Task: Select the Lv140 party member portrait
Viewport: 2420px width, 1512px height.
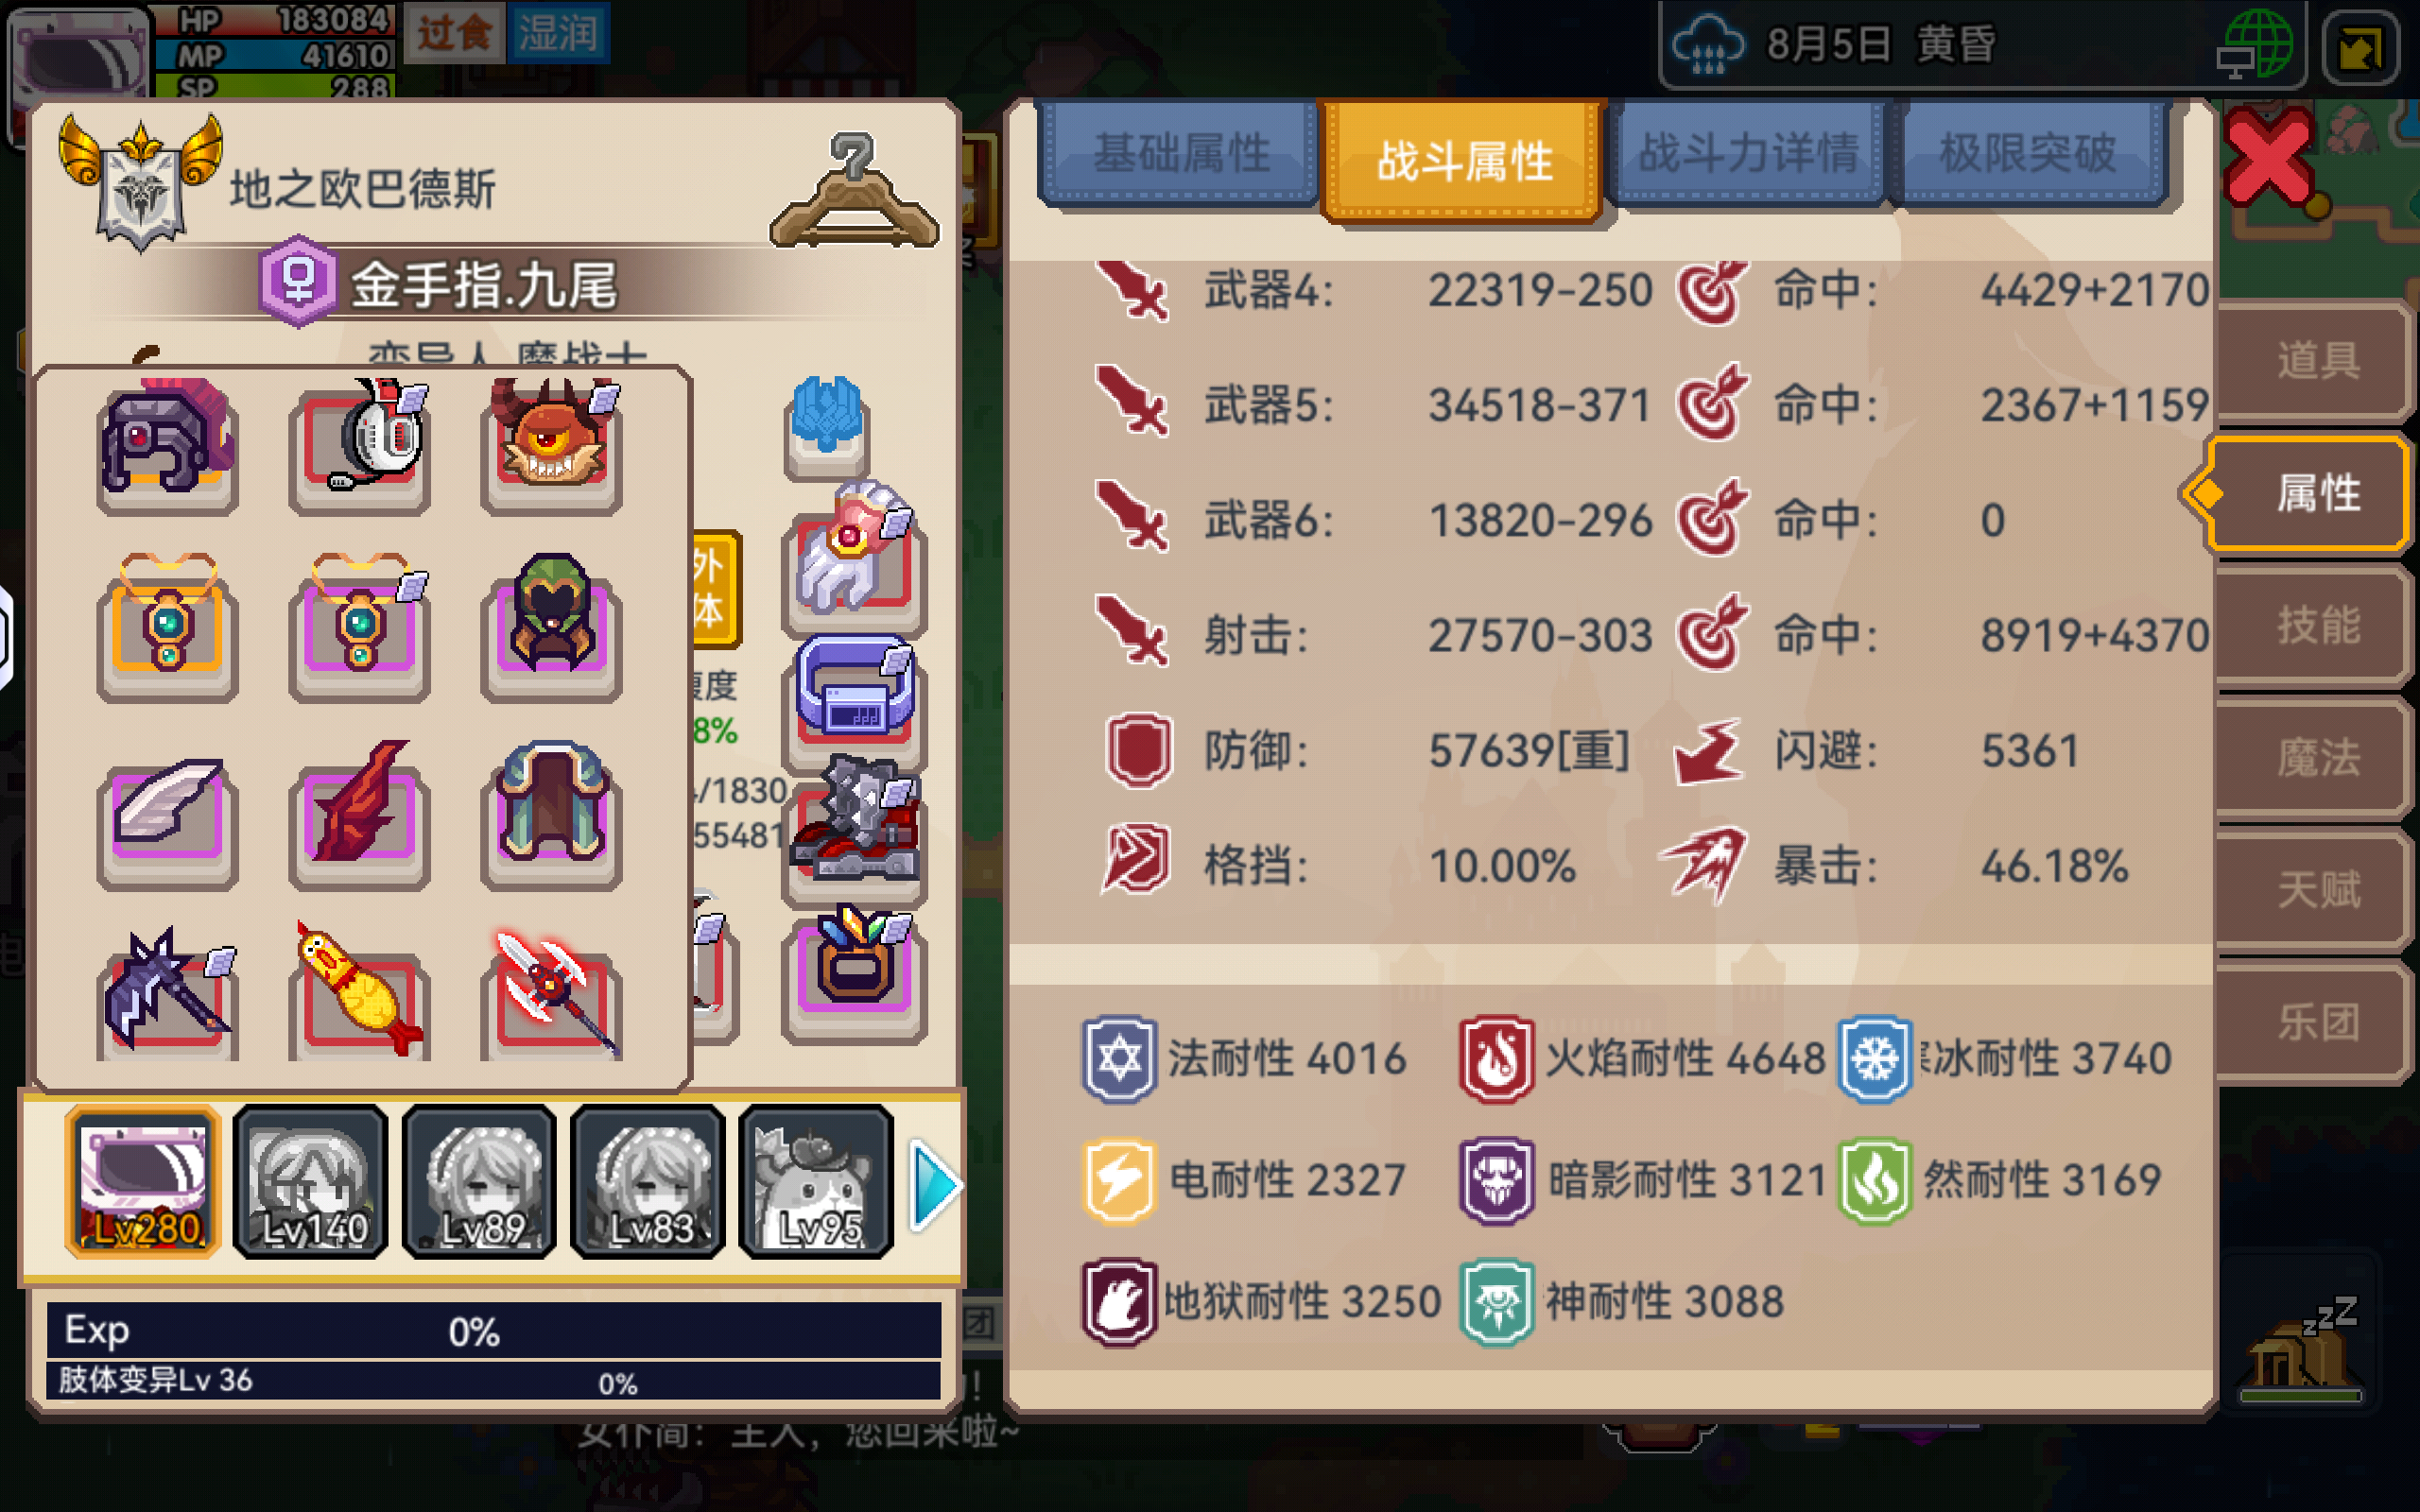Action: [311, 1182]
